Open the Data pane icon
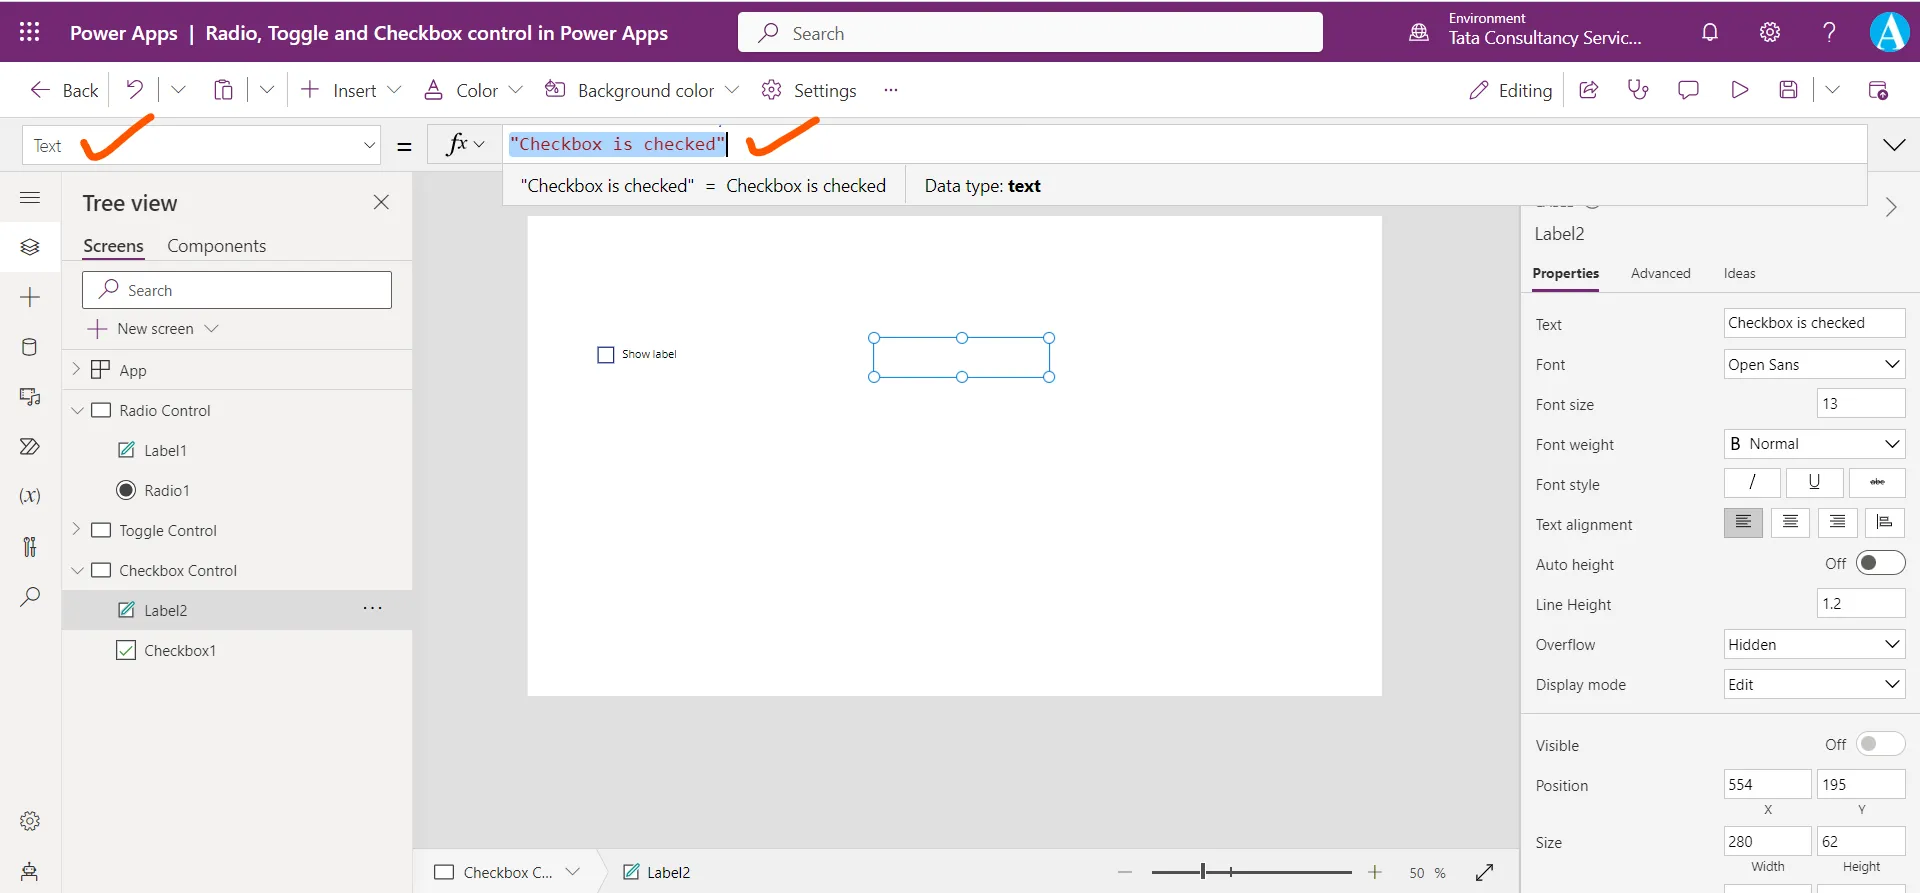The image size is (1920, 893). pyautogui.click(x=30, y=347)
